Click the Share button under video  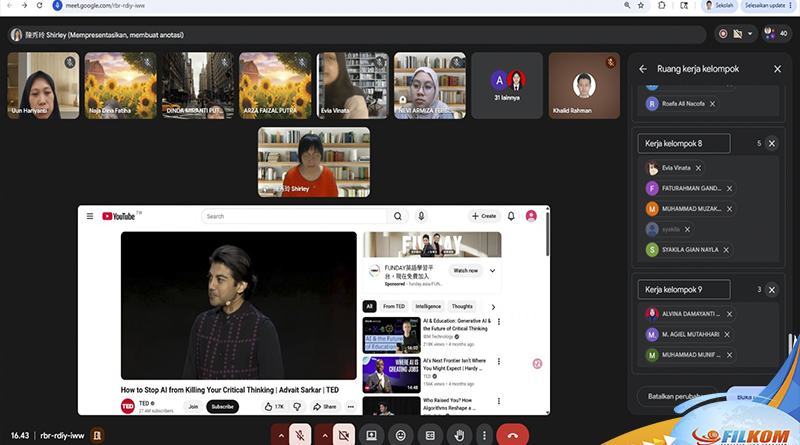(x=325, y=407)
